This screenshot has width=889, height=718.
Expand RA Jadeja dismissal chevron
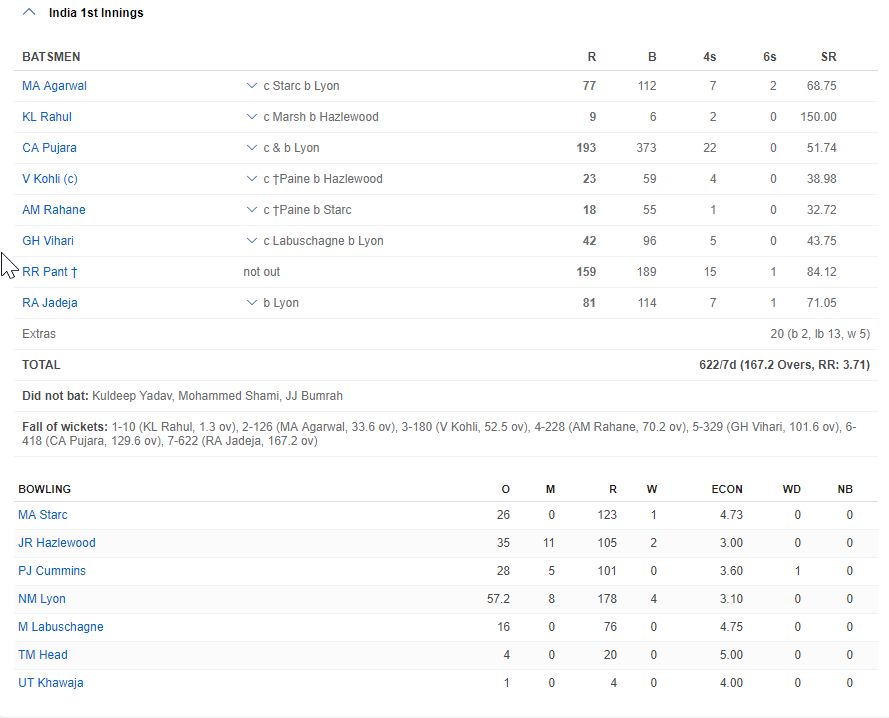coord(251,303)
